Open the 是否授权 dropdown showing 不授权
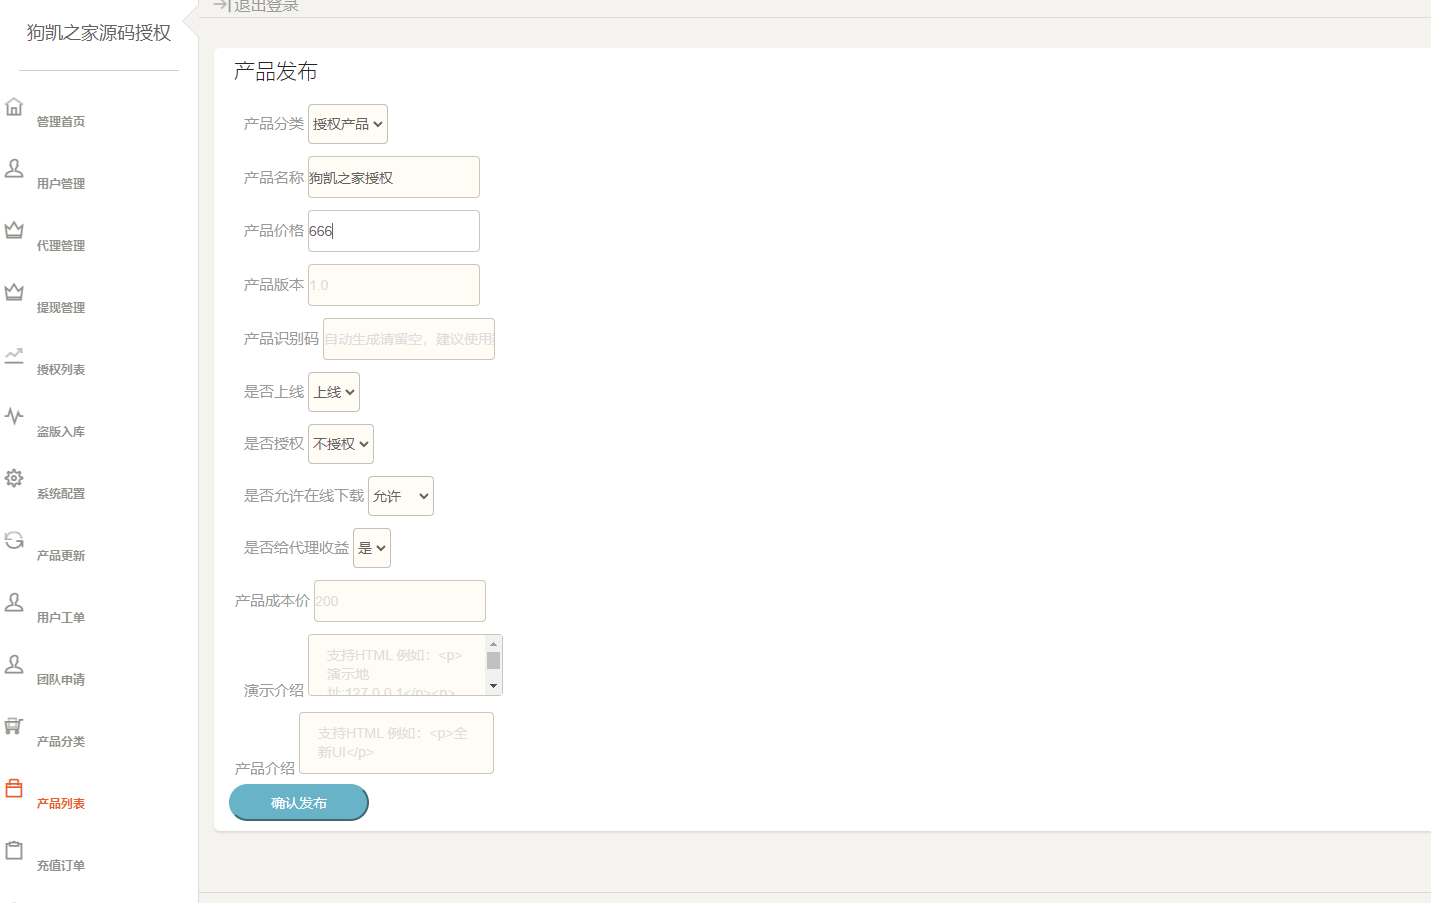The width and height of the screenshot is (1431, 903). point(340,444)
